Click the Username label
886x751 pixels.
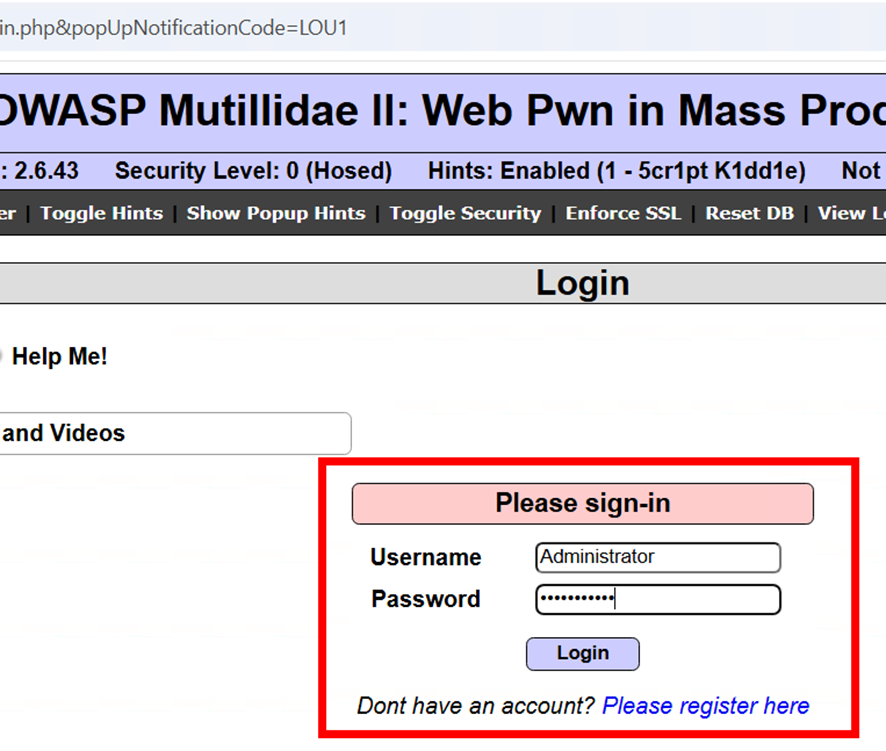[426, 557]
